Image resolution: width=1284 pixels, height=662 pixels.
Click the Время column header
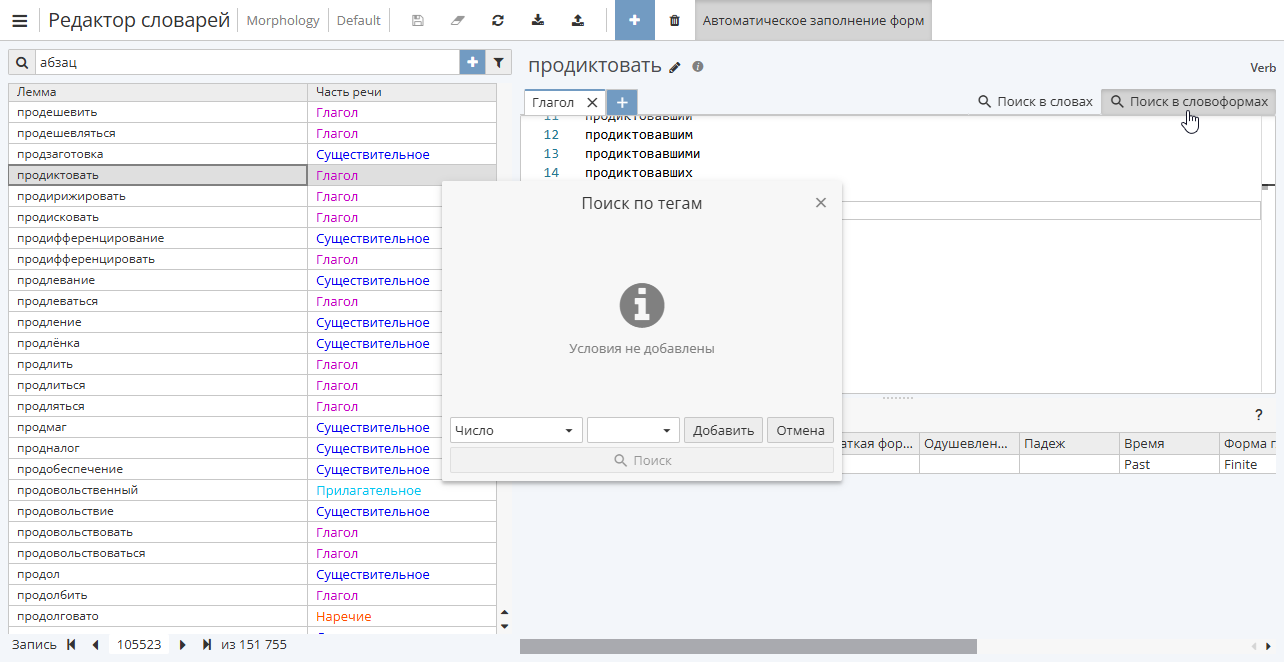pos(1169,444)
